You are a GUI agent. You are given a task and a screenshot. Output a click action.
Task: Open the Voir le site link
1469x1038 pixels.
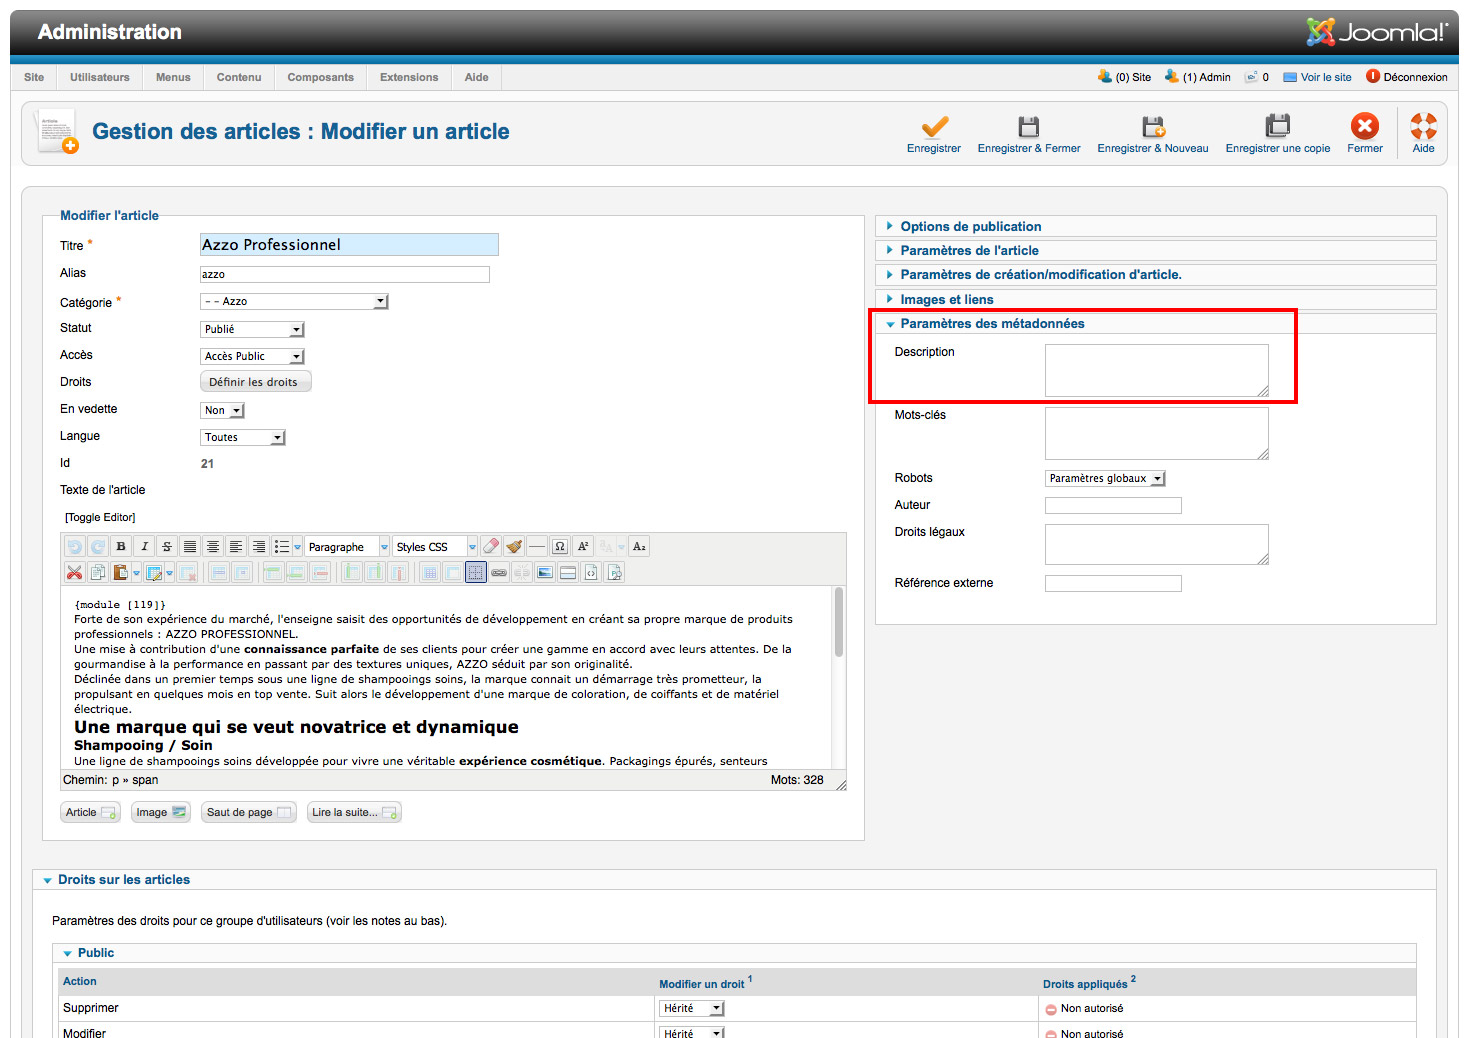(1317, 77)
